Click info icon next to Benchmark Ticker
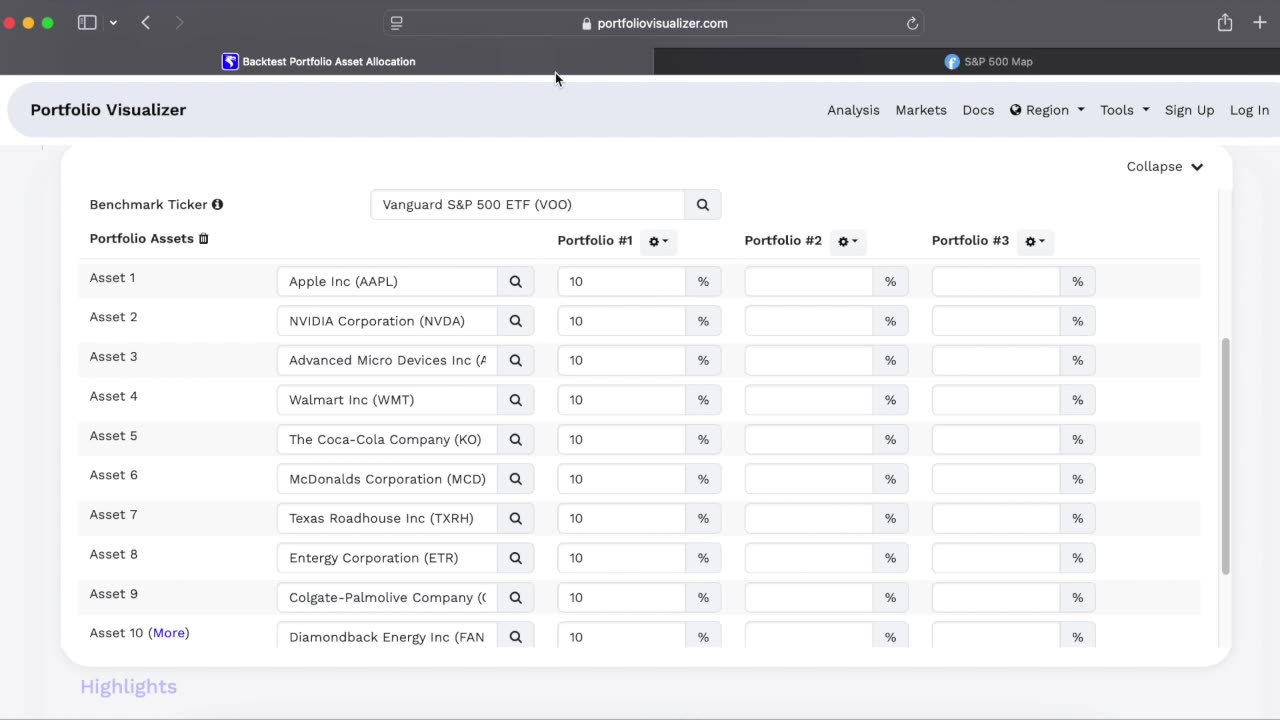The height and width of the screenshot is (720, 1280). [217, 204]
